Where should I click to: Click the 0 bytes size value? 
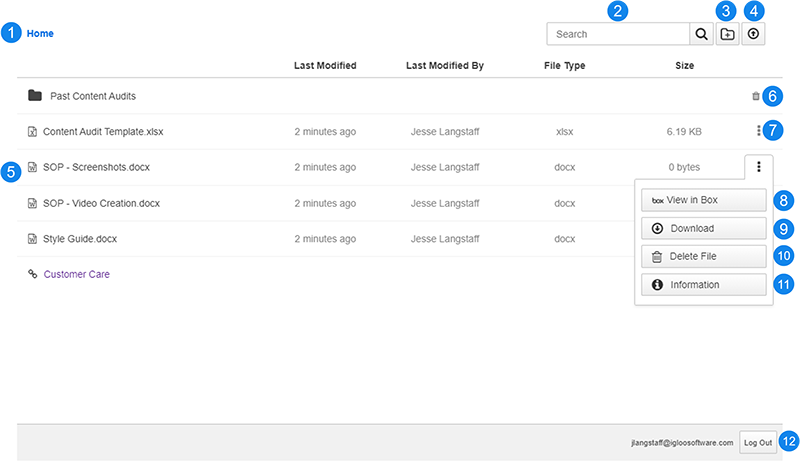tap(684, 167)
